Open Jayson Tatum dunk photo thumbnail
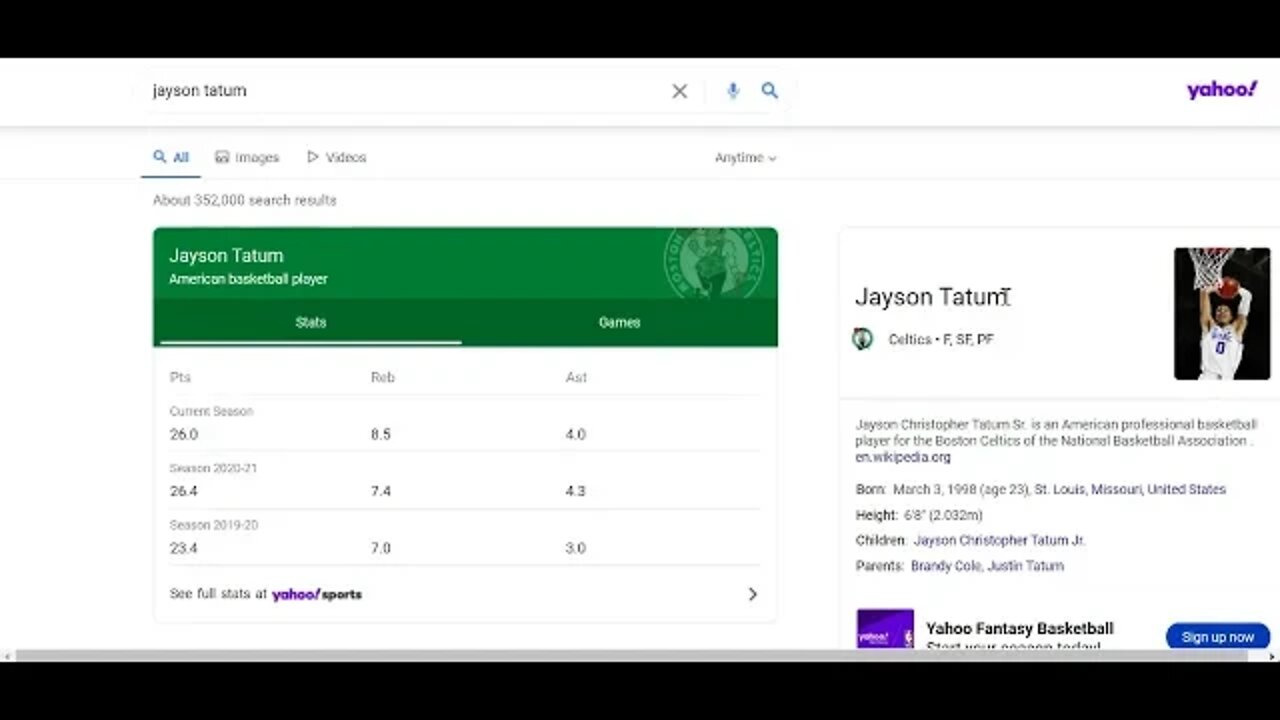The image size is (1280, 720). 1222,314
